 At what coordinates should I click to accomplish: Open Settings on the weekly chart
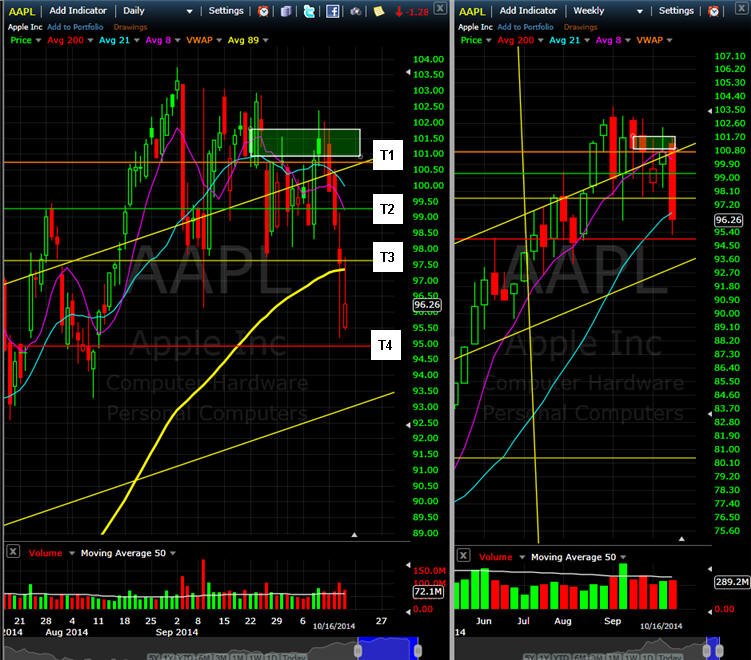(x=676, y=11)
